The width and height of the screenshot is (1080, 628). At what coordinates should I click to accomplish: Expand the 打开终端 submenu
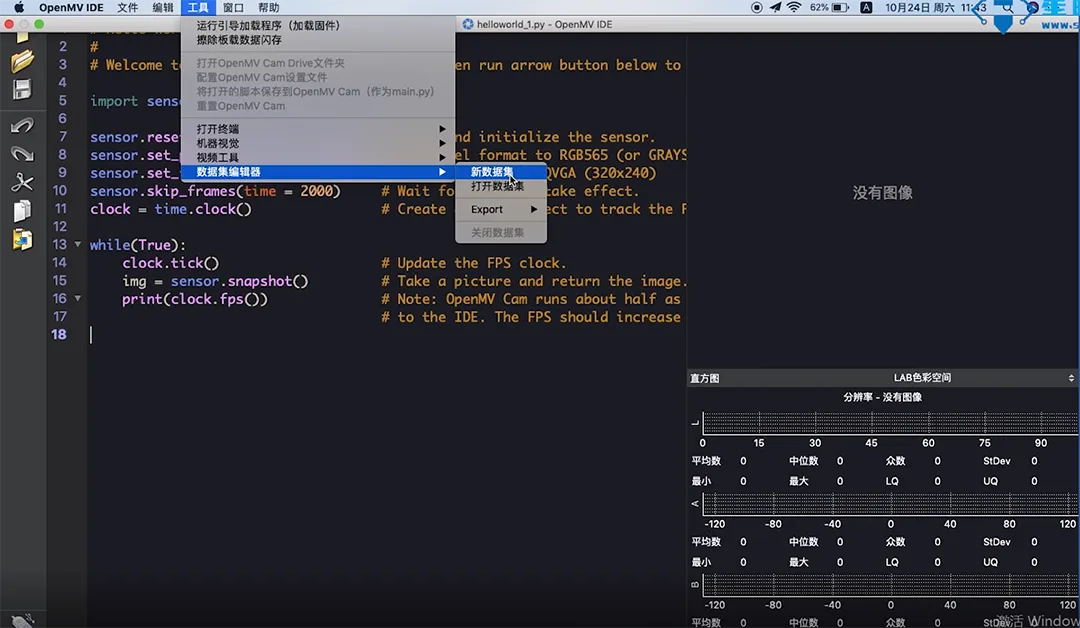coord(318,129)
